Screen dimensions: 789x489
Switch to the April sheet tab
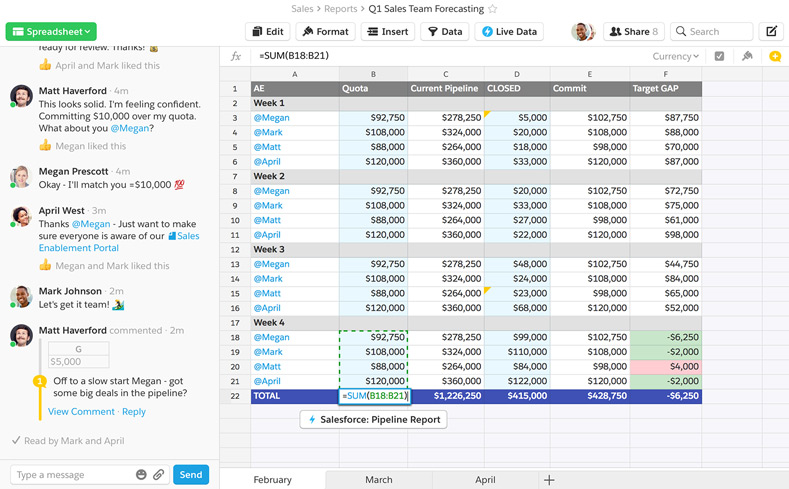[x=484, y=480]
